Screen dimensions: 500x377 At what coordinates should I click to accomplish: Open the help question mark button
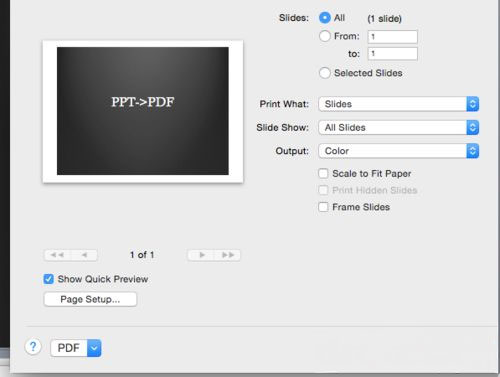click(33, 347)
